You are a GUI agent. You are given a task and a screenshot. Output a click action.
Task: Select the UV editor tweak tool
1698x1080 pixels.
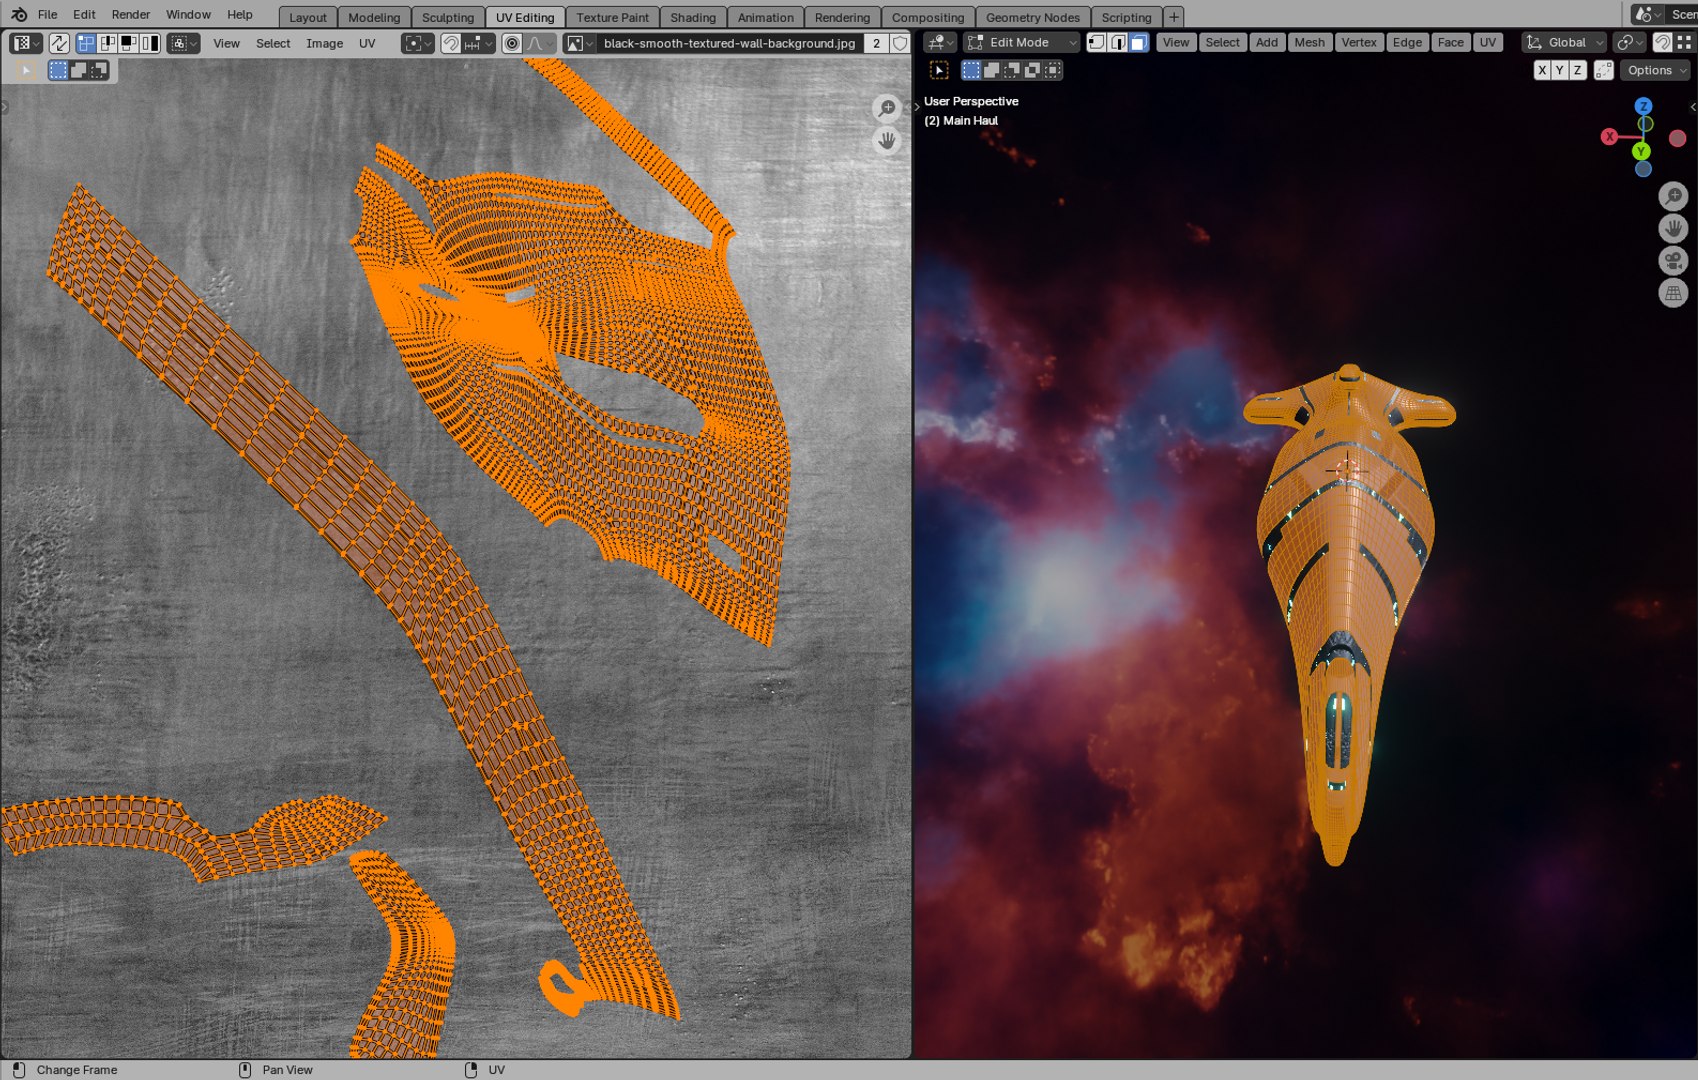[x=27, y=70]
